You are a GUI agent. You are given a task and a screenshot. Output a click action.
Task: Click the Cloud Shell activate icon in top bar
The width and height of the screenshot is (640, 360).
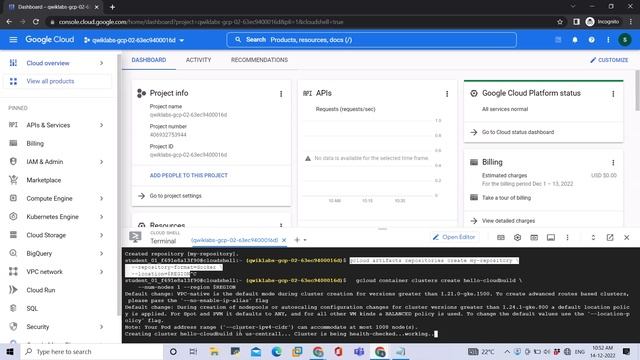[x=558, y=40]
